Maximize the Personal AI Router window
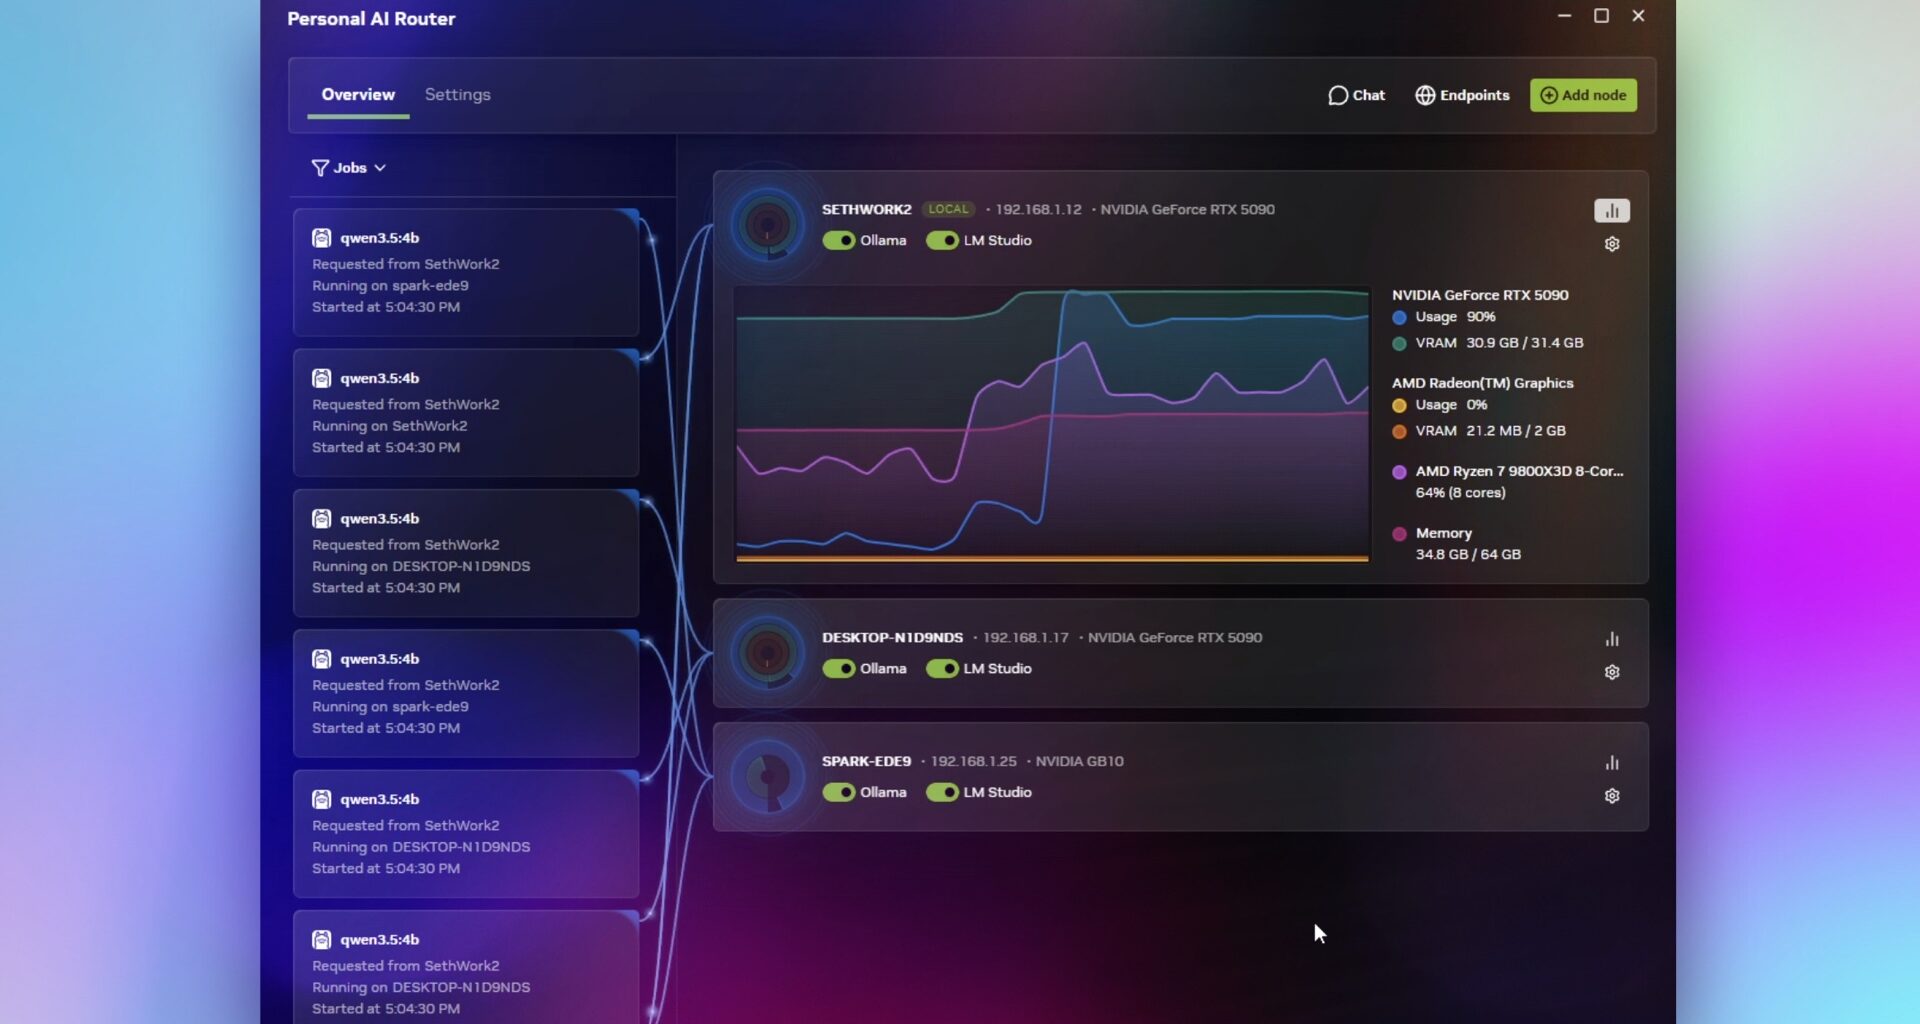Viewport: 1920px width, 1024px height. tap(1601, 16)
